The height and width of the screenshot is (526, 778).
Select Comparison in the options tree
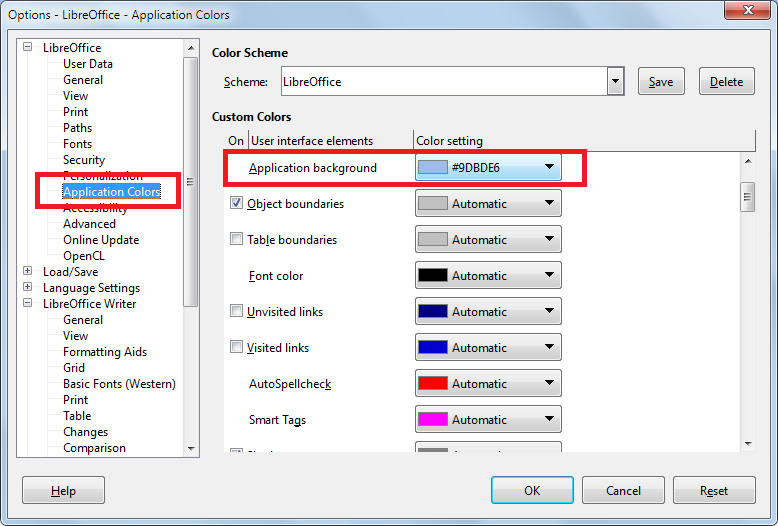[x=94, y=448]
